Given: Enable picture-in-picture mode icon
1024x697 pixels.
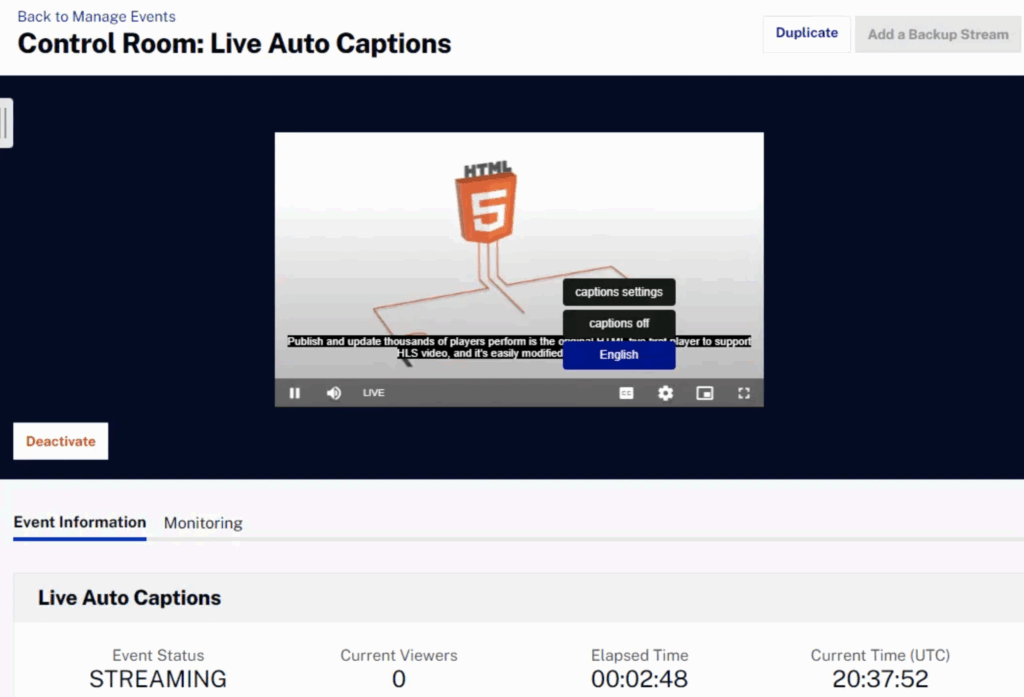Looking at the screenshot, I should click(705, 393).
